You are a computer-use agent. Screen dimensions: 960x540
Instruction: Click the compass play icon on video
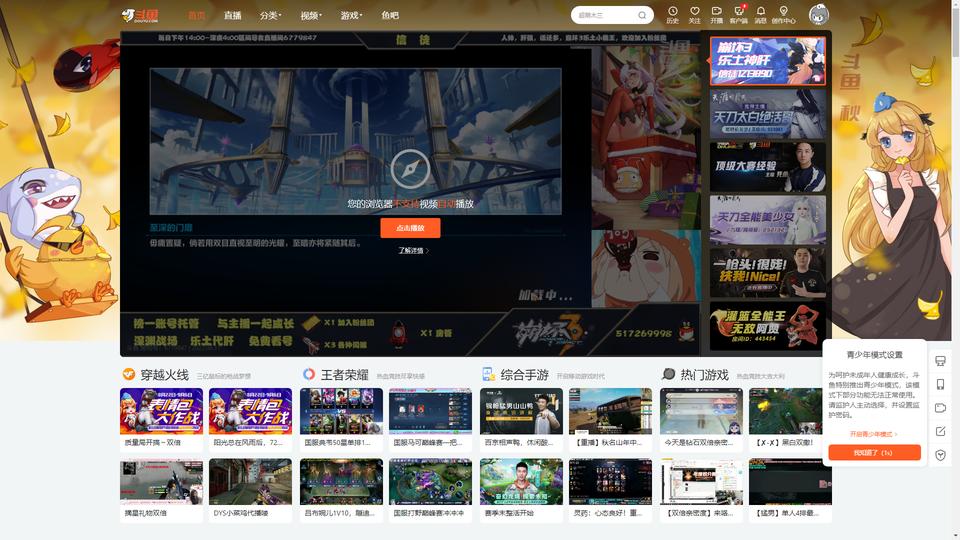tap(410, 169)
